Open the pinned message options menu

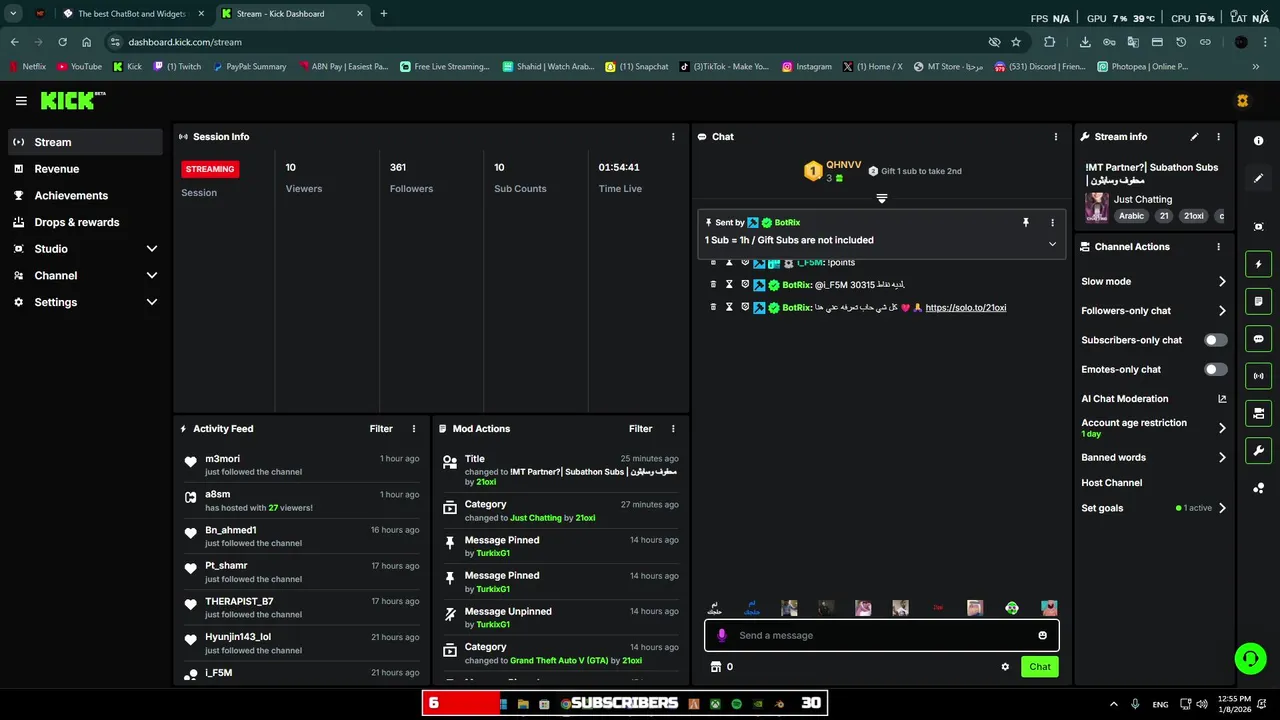point(1052,222)
